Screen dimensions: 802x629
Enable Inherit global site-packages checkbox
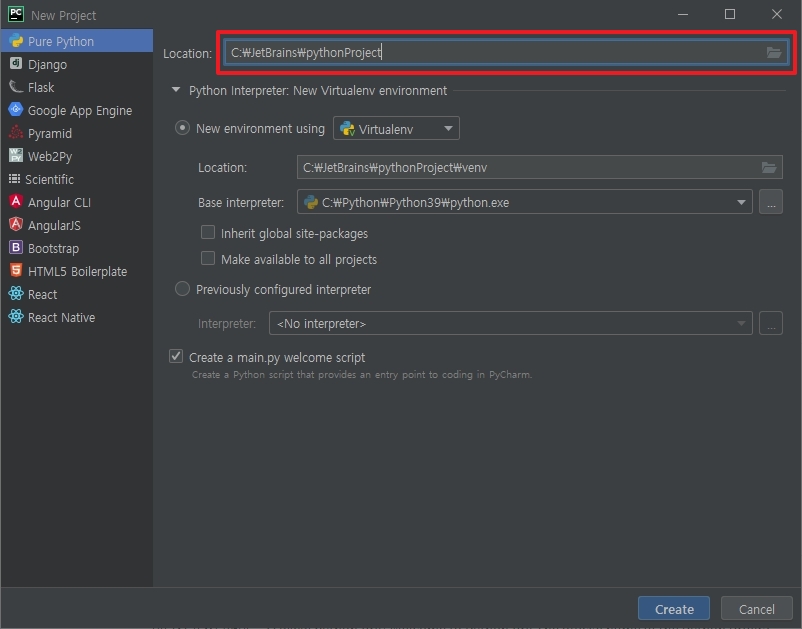click(208, 233)
